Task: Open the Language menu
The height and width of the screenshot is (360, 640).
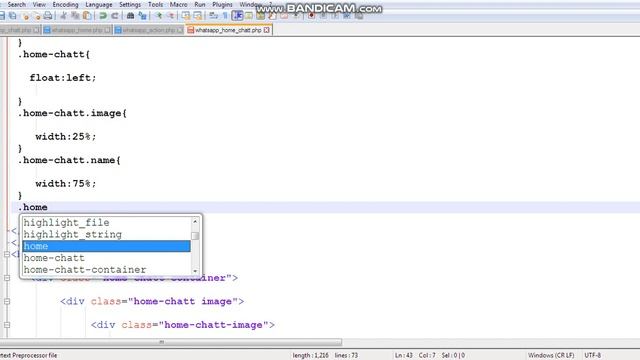Action: pos(99,4)
